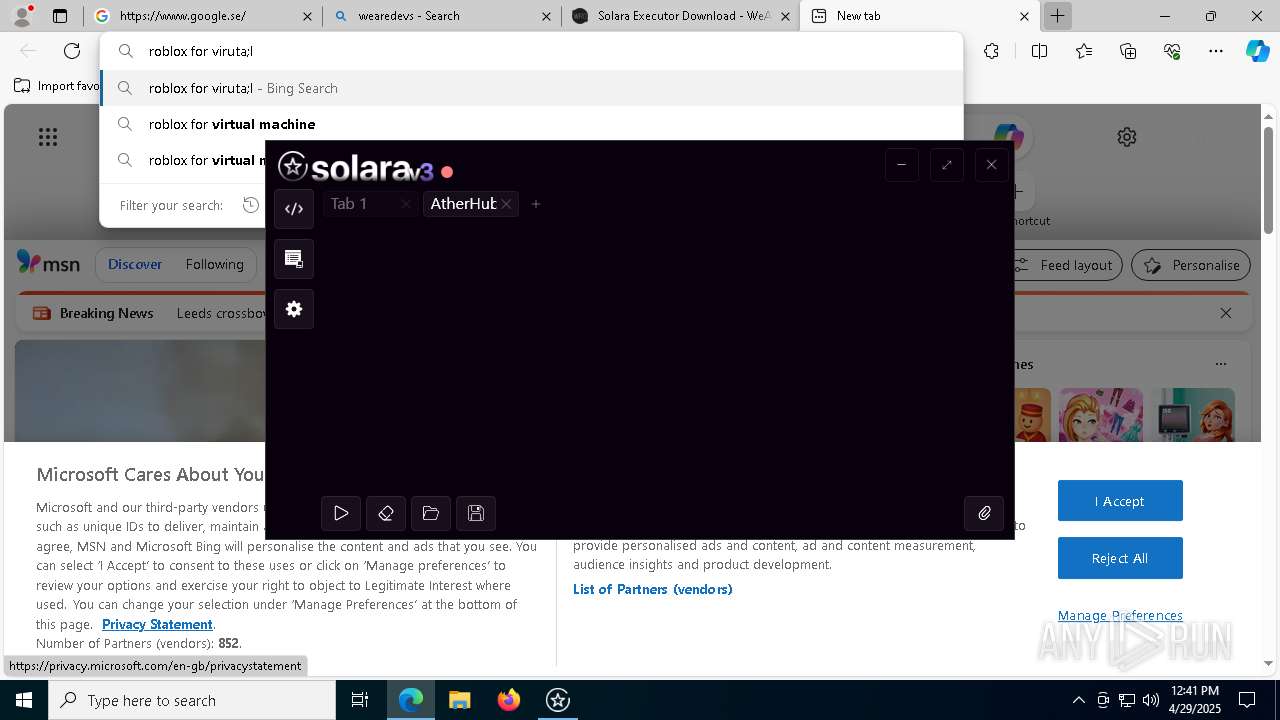Show hidden system tray icons
Screen dimensions: 1280x720
click(x=1078, y=700)
